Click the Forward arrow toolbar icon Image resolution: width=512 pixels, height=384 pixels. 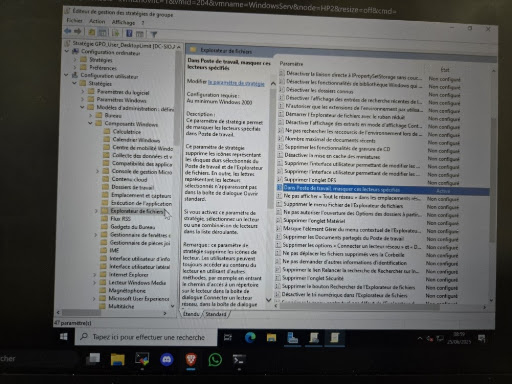pyautogui.click(x=78, y=32)
